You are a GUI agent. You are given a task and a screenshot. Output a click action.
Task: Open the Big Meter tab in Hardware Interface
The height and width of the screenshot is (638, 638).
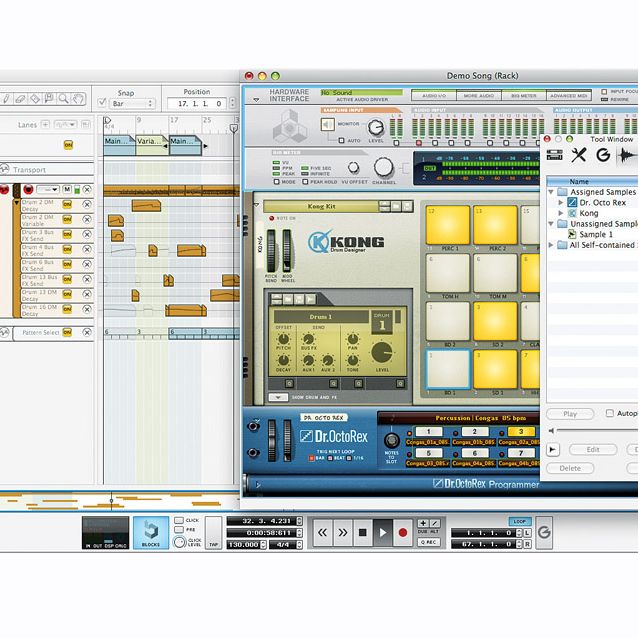pyautogui.click(x=524, y=96)
